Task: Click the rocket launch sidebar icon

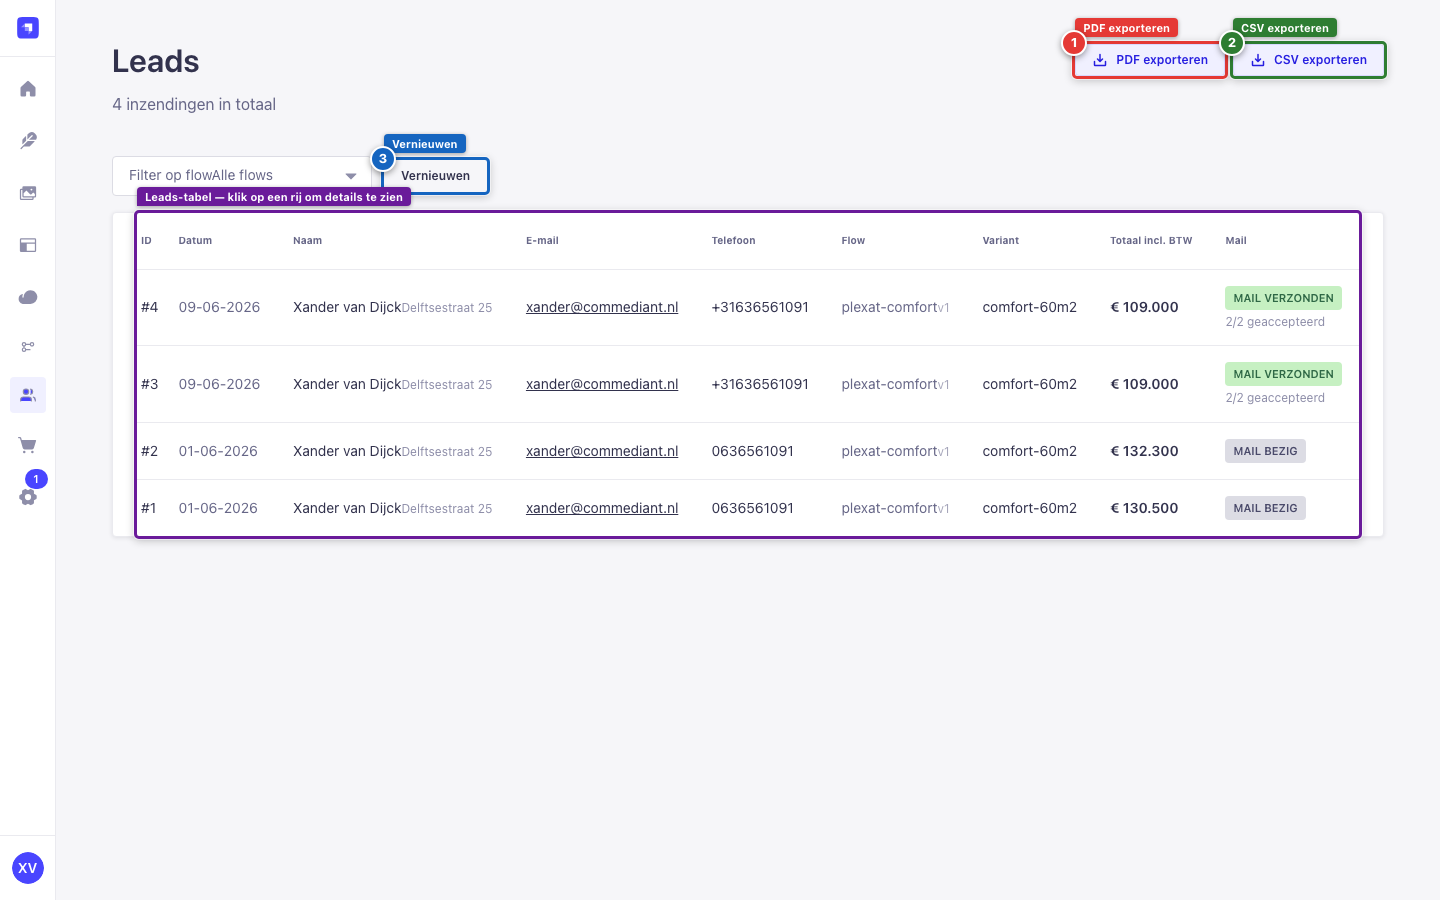Action: (x=28, y=141)
